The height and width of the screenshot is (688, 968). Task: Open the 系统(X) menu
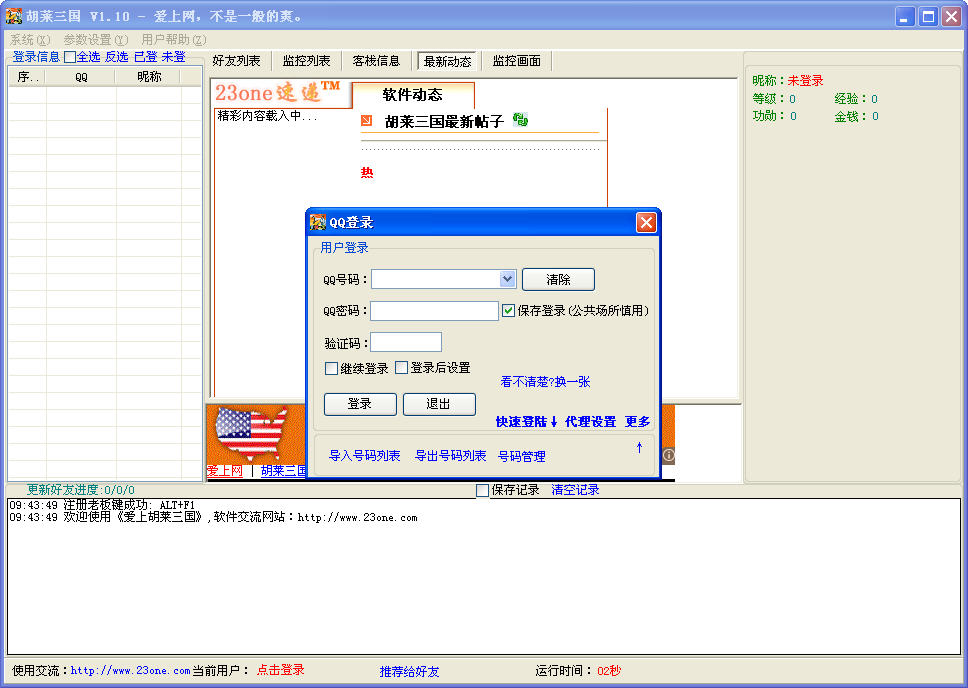click(30, 40)
